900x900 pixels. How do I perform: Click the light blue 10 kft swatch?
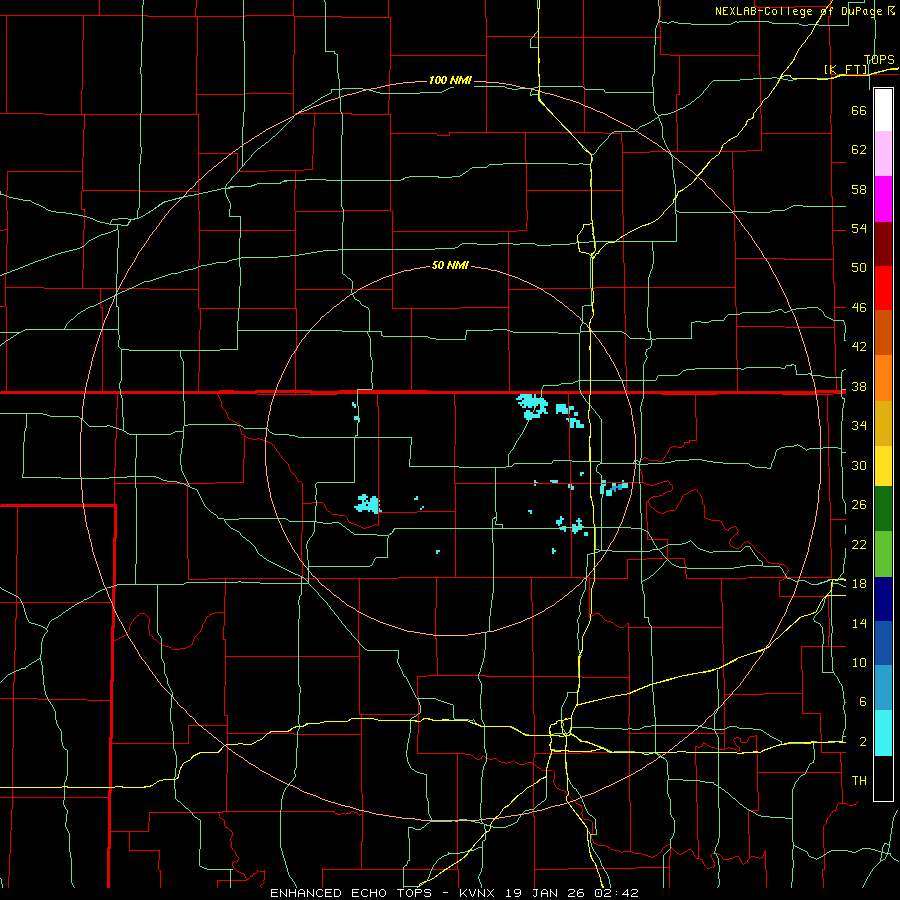pyautogui.click(x=883, y=688)
